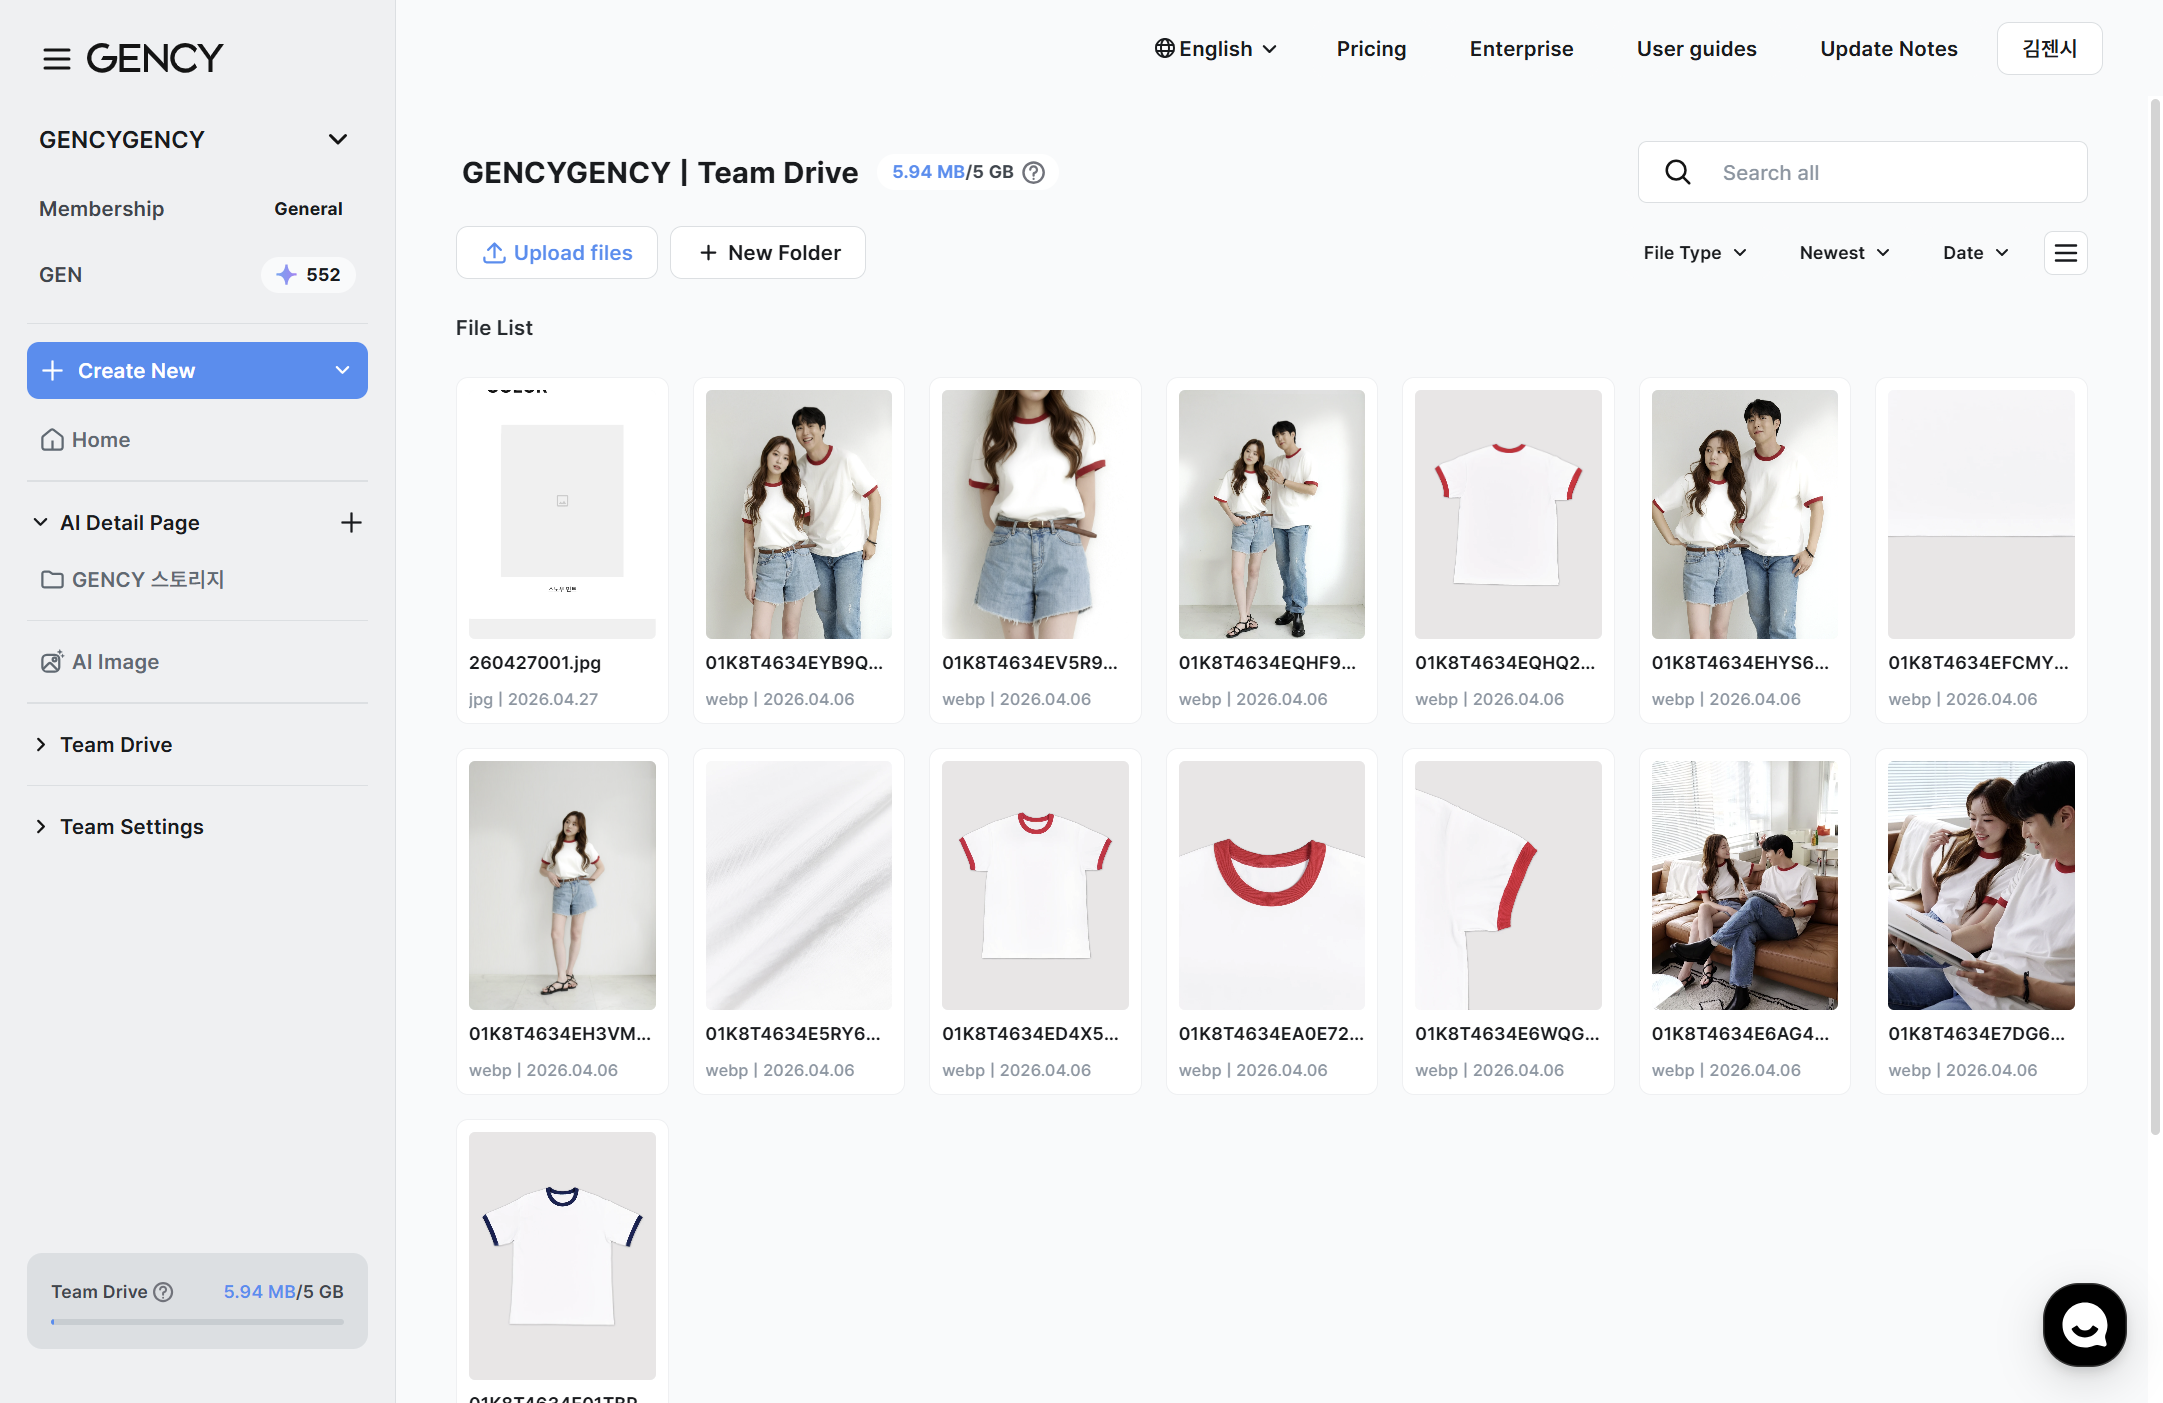Click Team Drive help icon in sidebar
Viewport: 2163px width, 1403px height.
[x=163, y=1292]
